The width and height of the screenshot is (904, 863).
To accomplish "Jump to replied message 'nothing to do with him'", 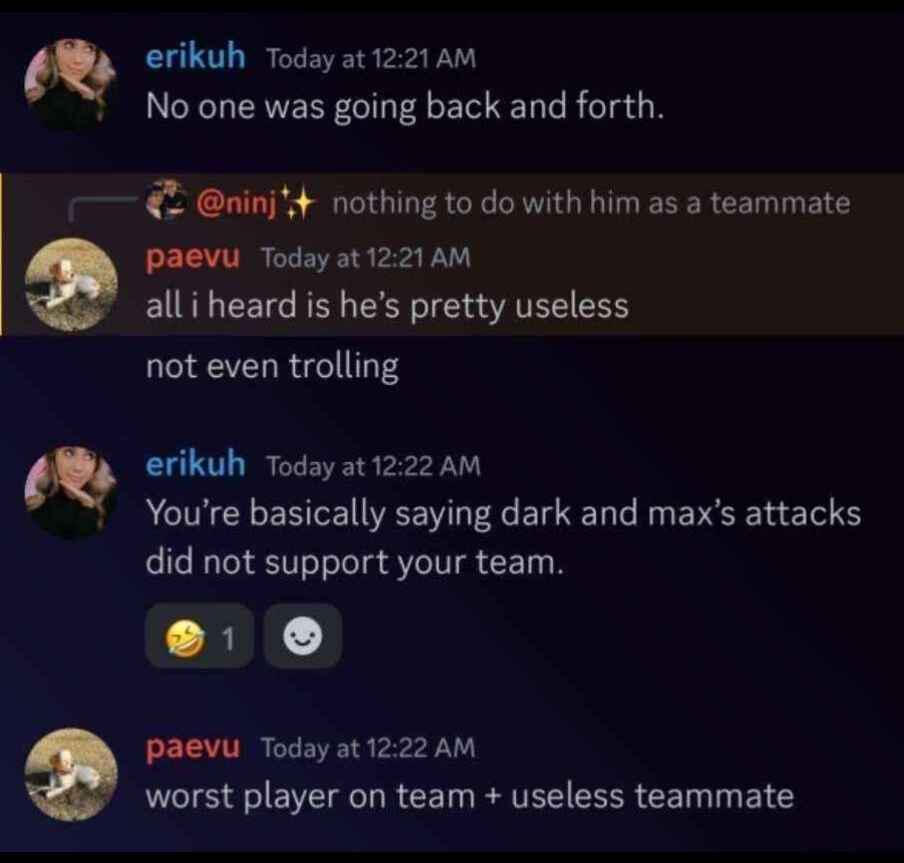I will pos(592,203).
